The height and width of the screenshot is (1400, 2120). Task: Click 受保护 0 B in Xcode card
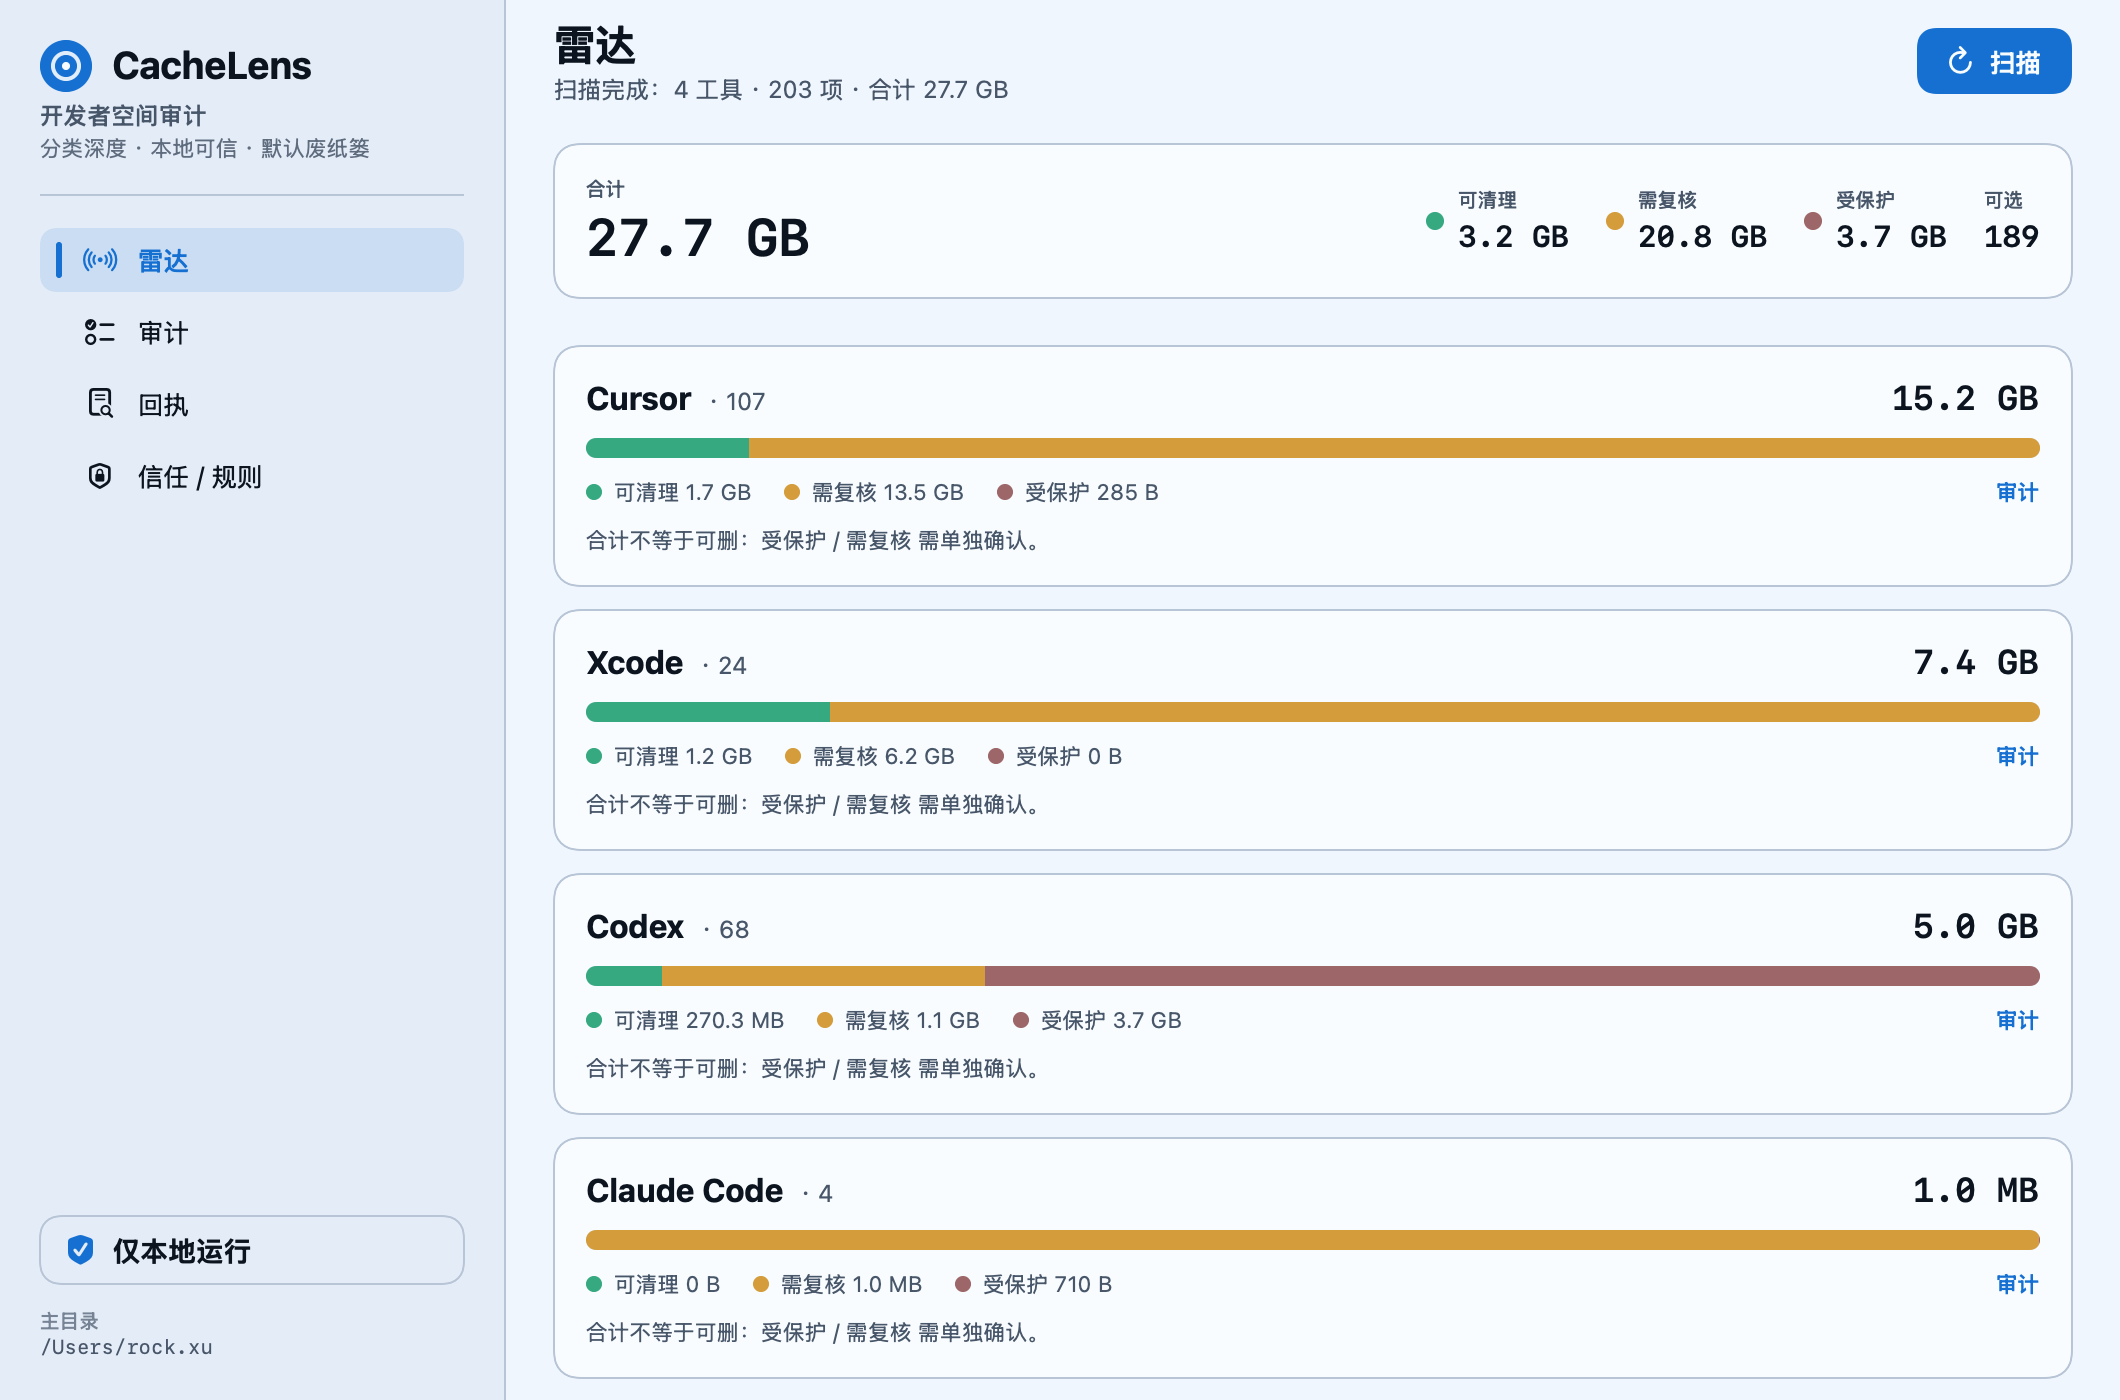pyautogui.click(x=1069, y=756)
